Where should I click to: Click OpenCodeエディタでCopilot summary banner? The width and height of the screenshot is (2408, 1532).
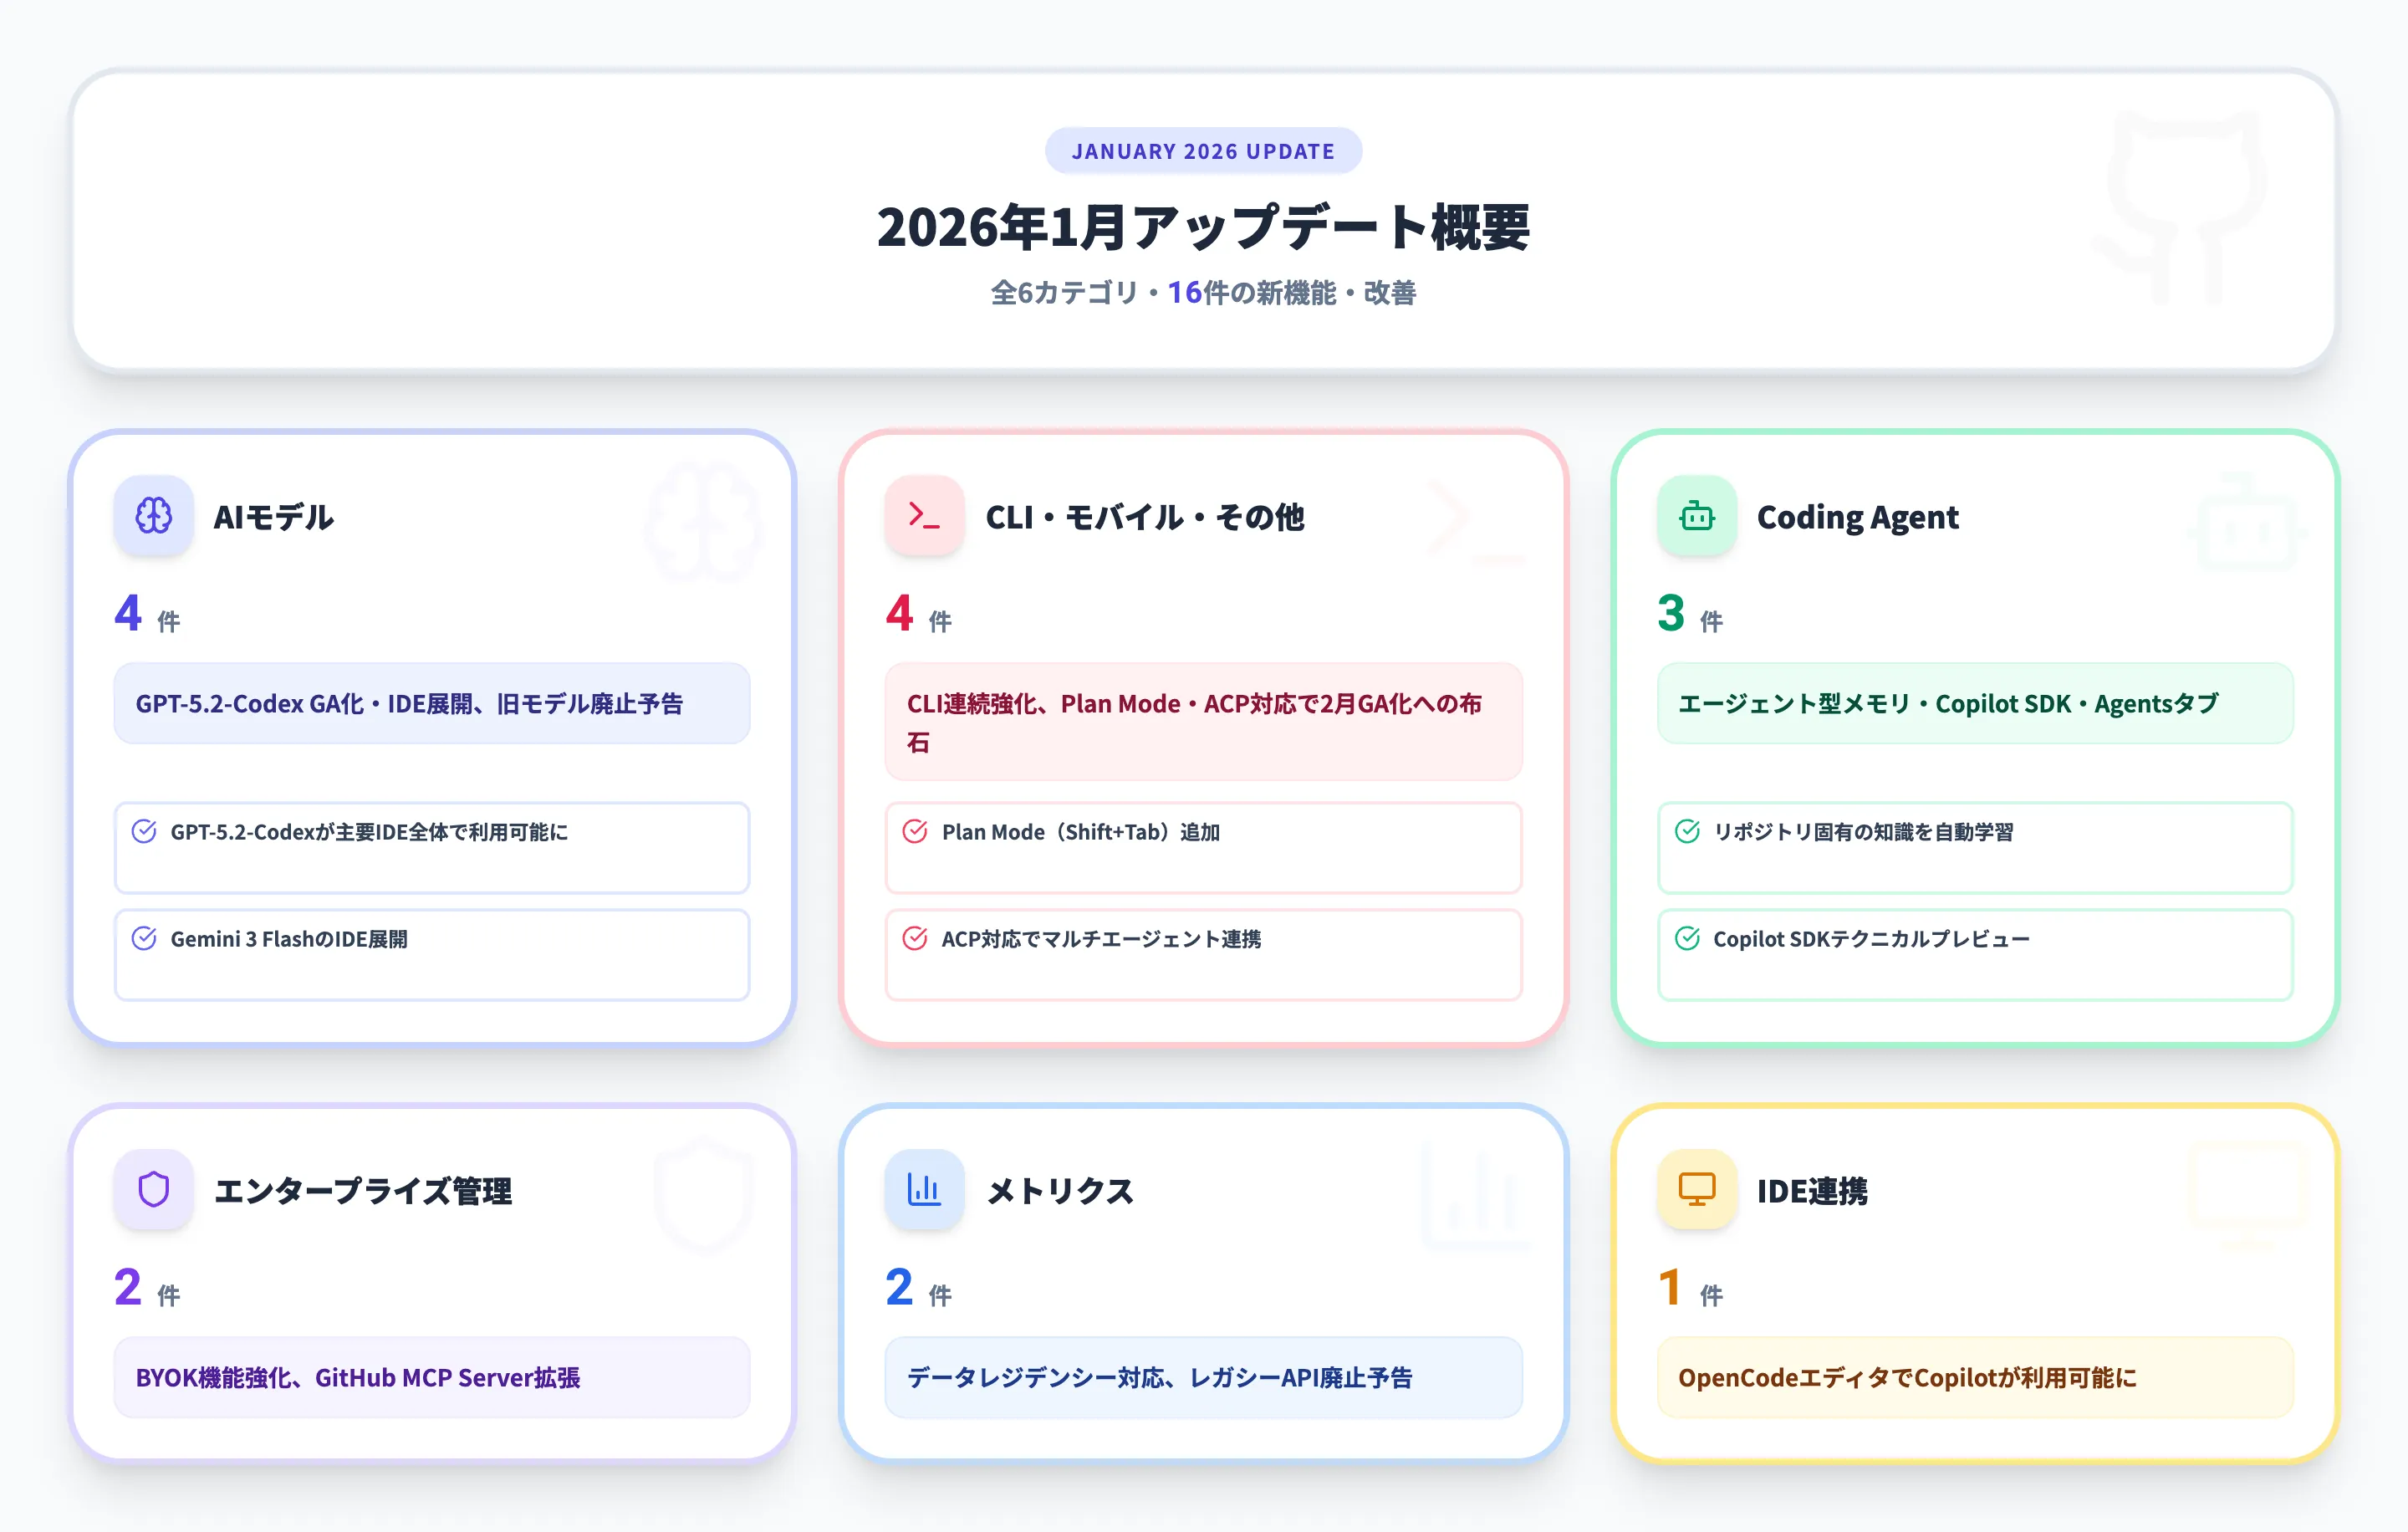pos(1975,1377)
